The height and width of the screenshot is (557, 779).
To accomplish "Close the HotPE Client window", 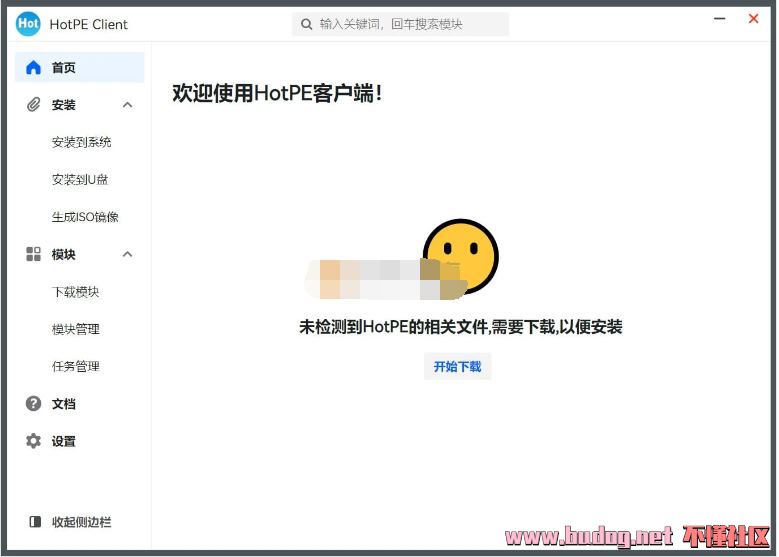I will coord(753,19).
